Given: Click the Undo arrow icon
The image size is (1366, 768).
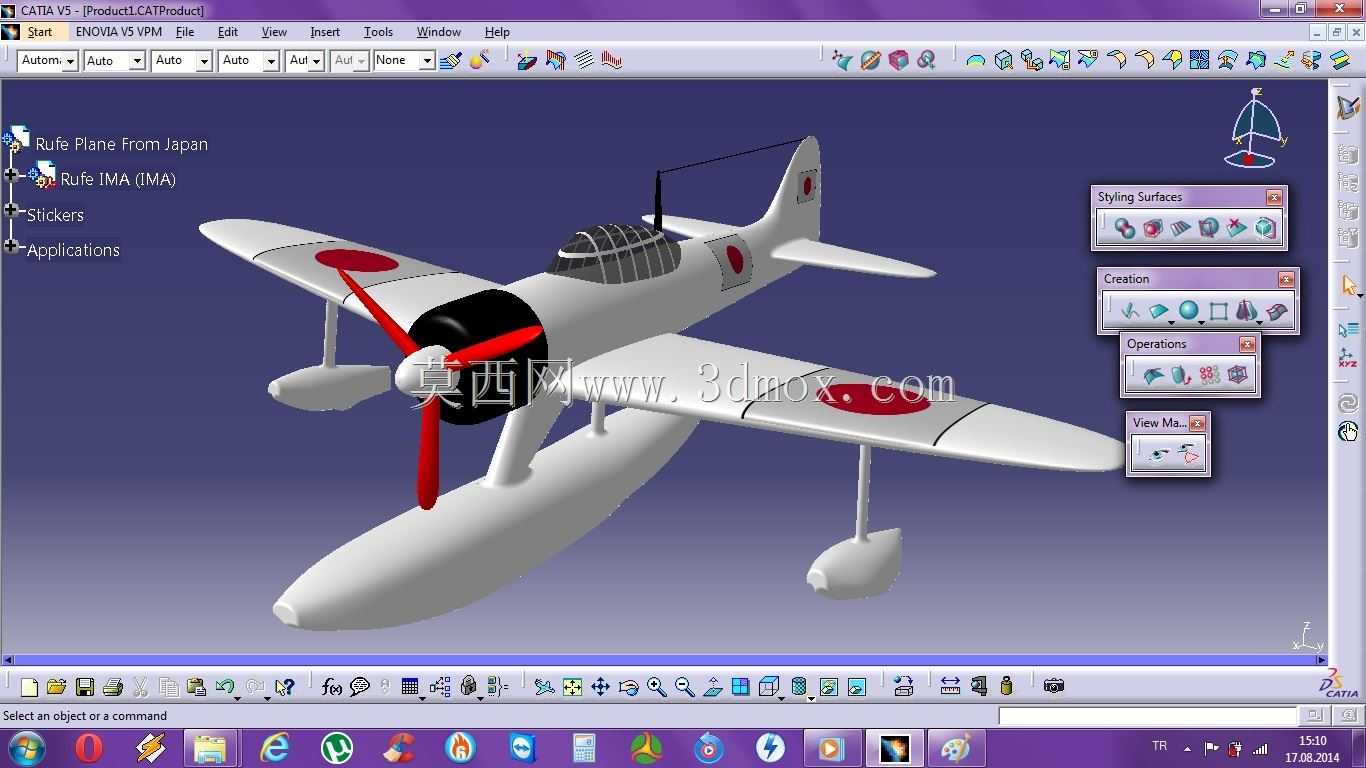Looking at the screenshot, I should (x=225, y=687).
